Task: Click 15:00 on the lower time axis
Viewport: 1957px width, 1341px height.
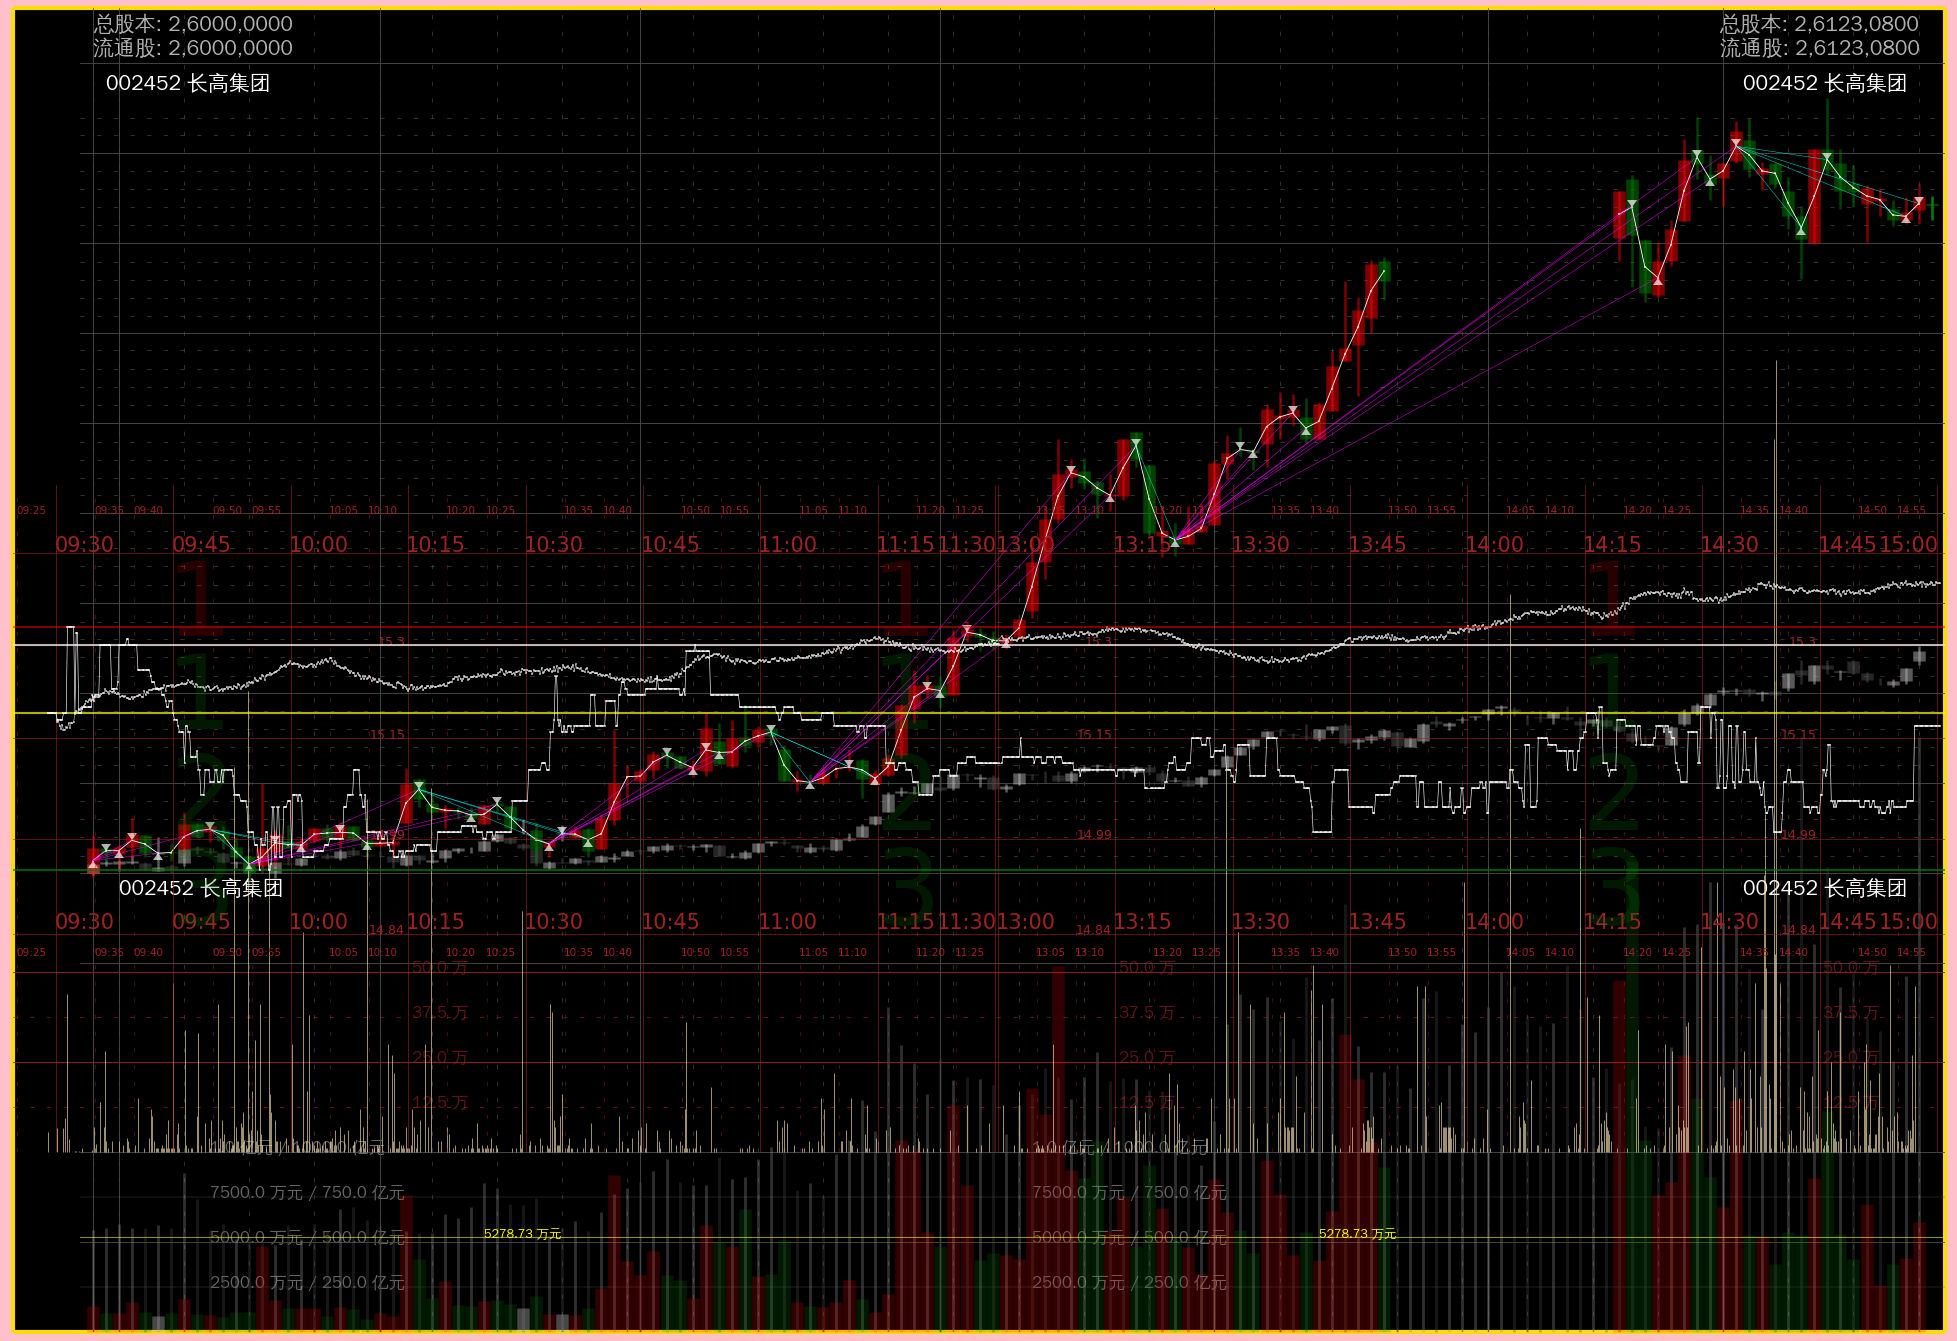Action: pyautogui.click(x=1909, y=921)
